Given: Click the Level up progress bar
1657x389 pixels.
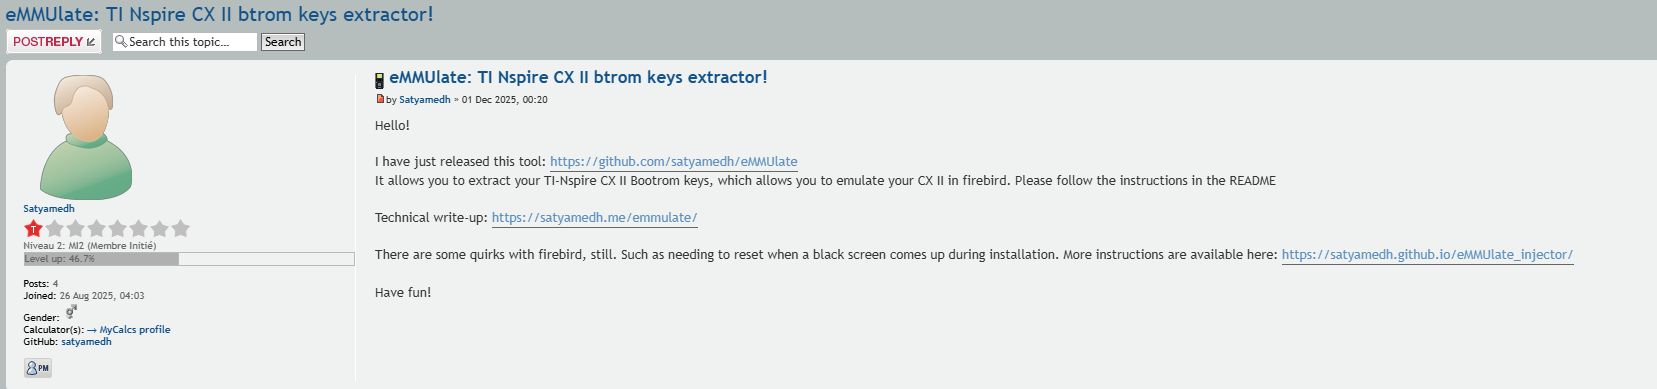Looking at the screenshot, I should [x=189, y=259].
